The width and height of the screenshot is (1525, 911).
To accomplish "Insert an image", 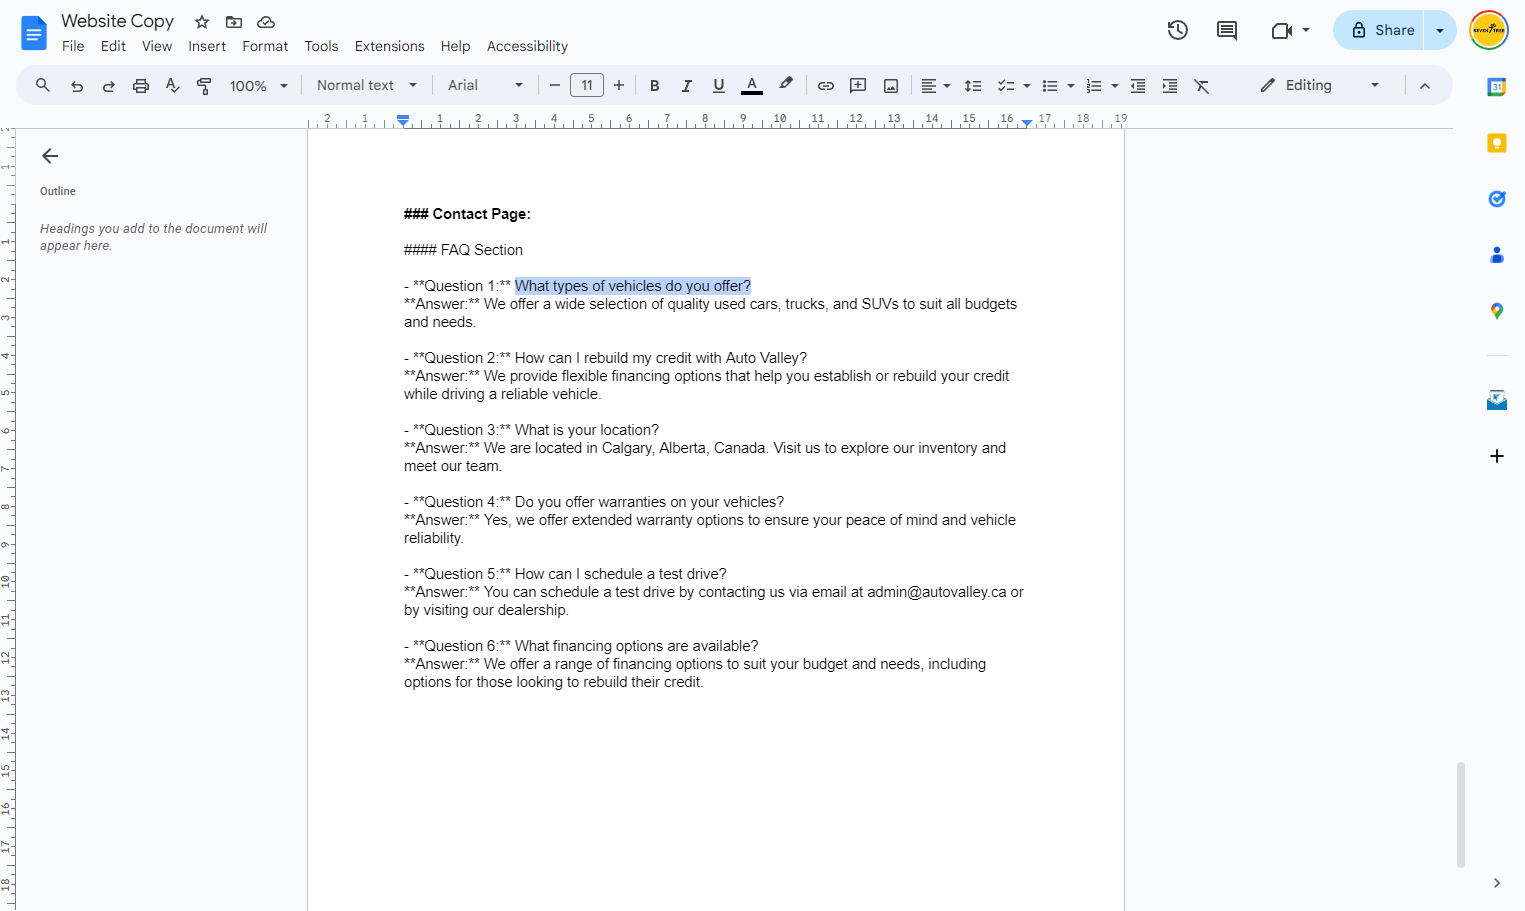I will click(x=891, y=86).
